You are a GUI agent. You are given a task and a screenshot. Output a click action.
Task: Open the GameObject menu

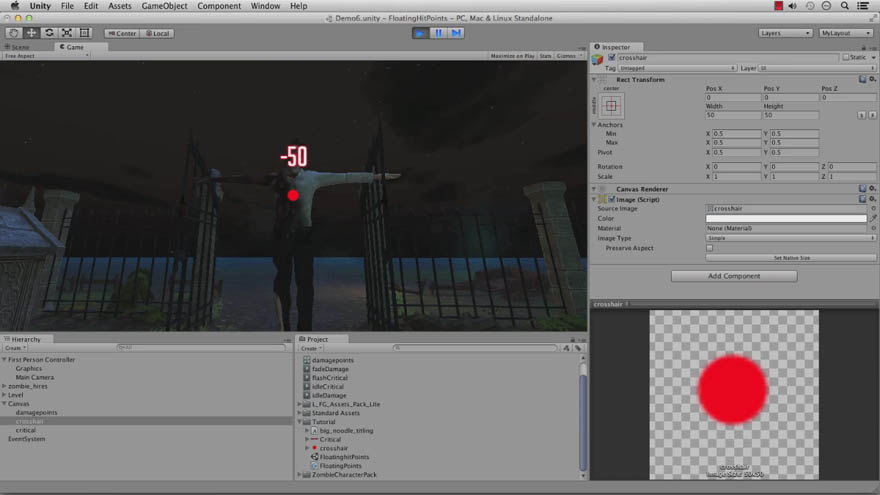pyautogui.click(x=164, y=6)
